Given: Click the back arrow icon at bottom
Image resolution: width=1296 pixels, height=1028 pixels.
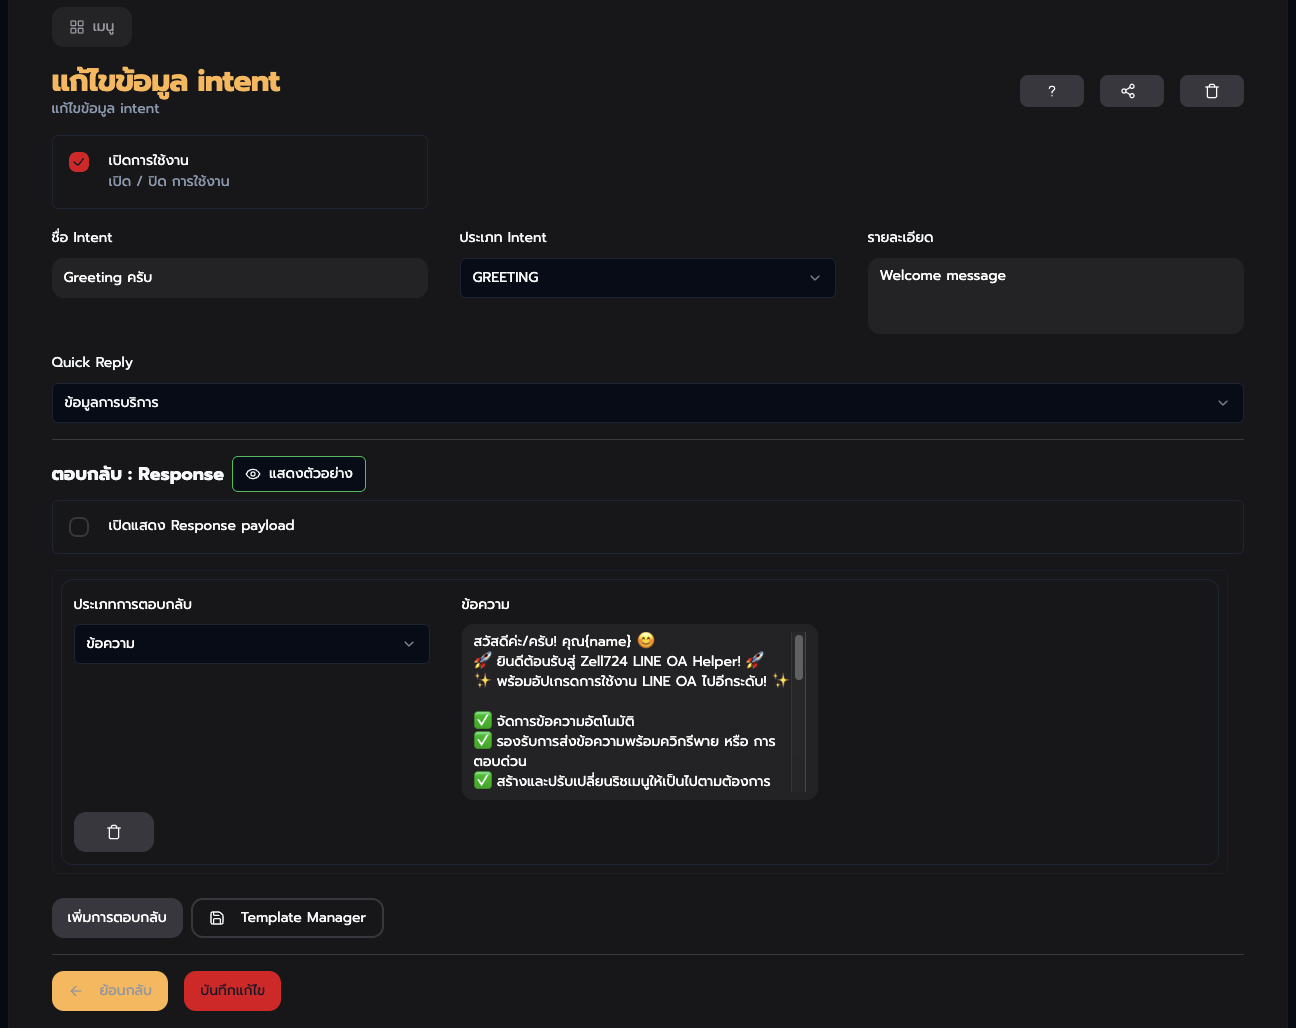Looking at the screenshot, I should pos(77,991).
